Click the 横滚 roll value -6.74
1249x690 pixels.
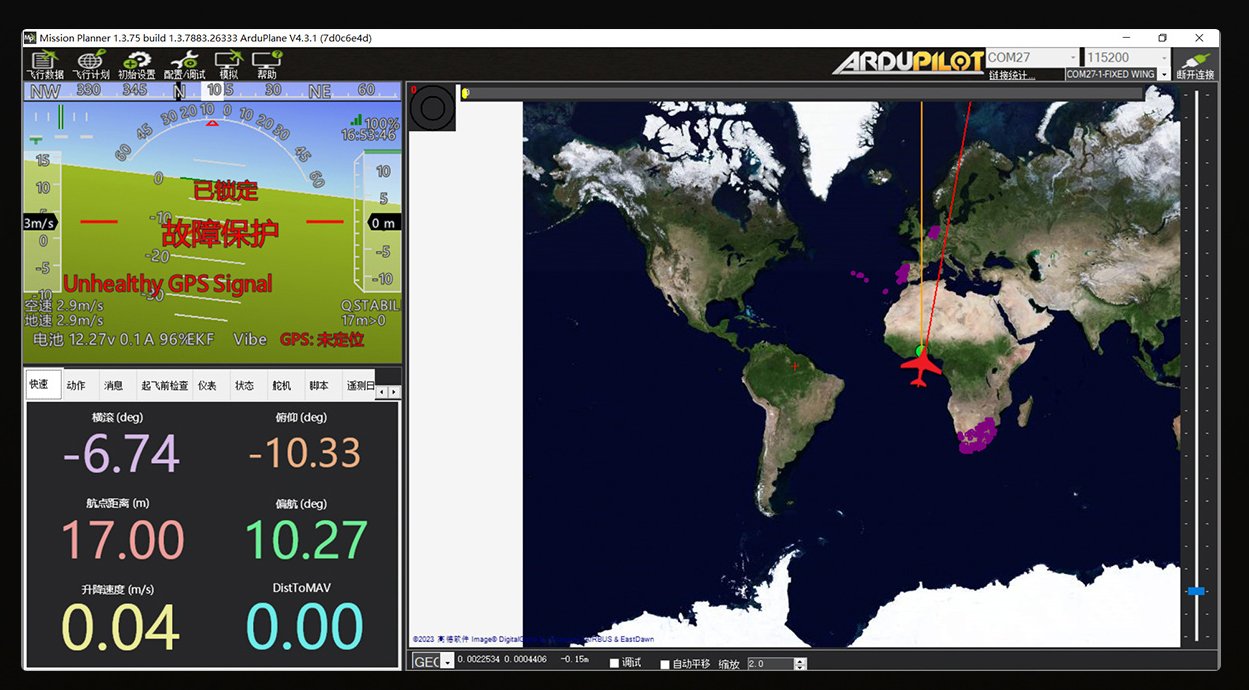(121, 453)
